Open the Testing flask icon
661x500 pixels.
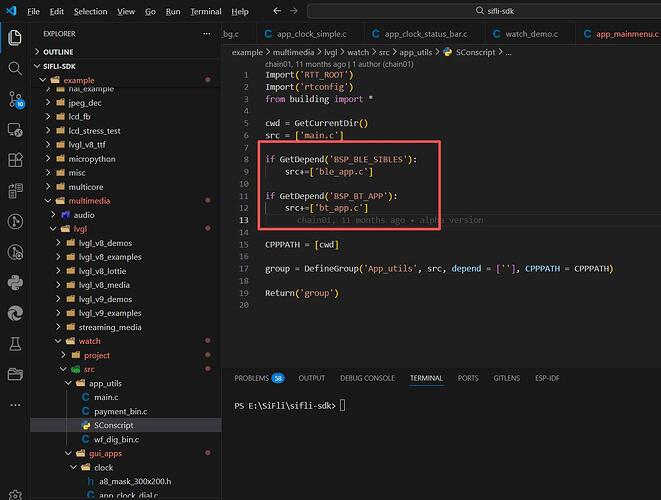[x=15, y=343]
